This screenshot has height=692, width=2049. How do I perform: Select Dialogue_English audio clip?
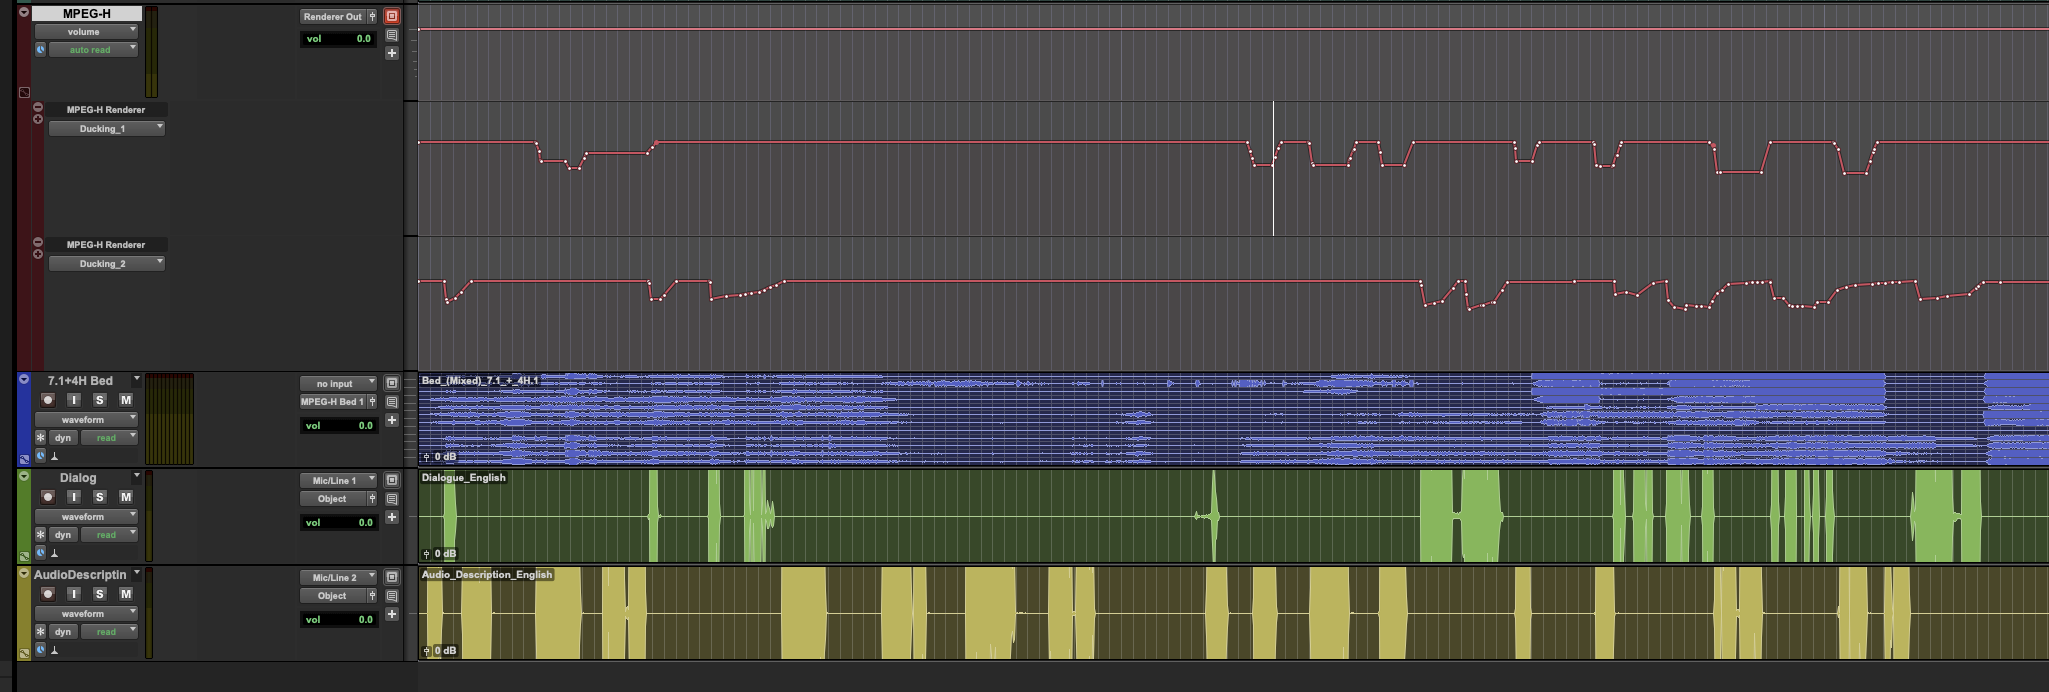(x=1233, y=516)
